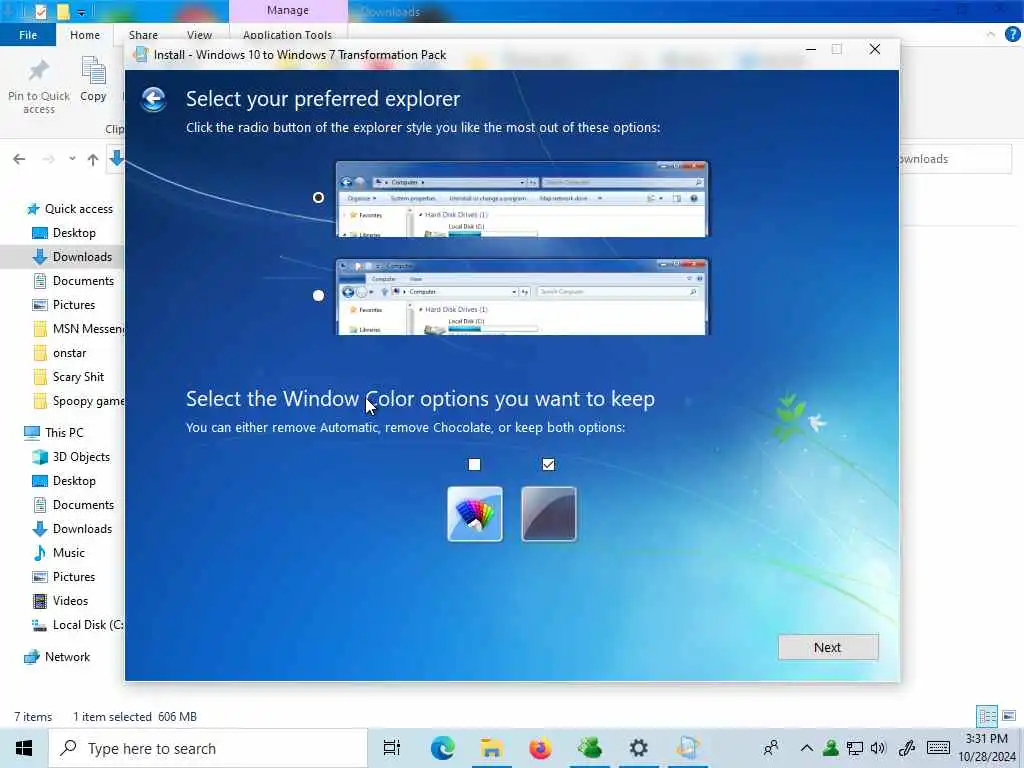This screenshot has width=1024, height=768.
Task: Switch to the View ribbon tab
Action: (199, 35)
